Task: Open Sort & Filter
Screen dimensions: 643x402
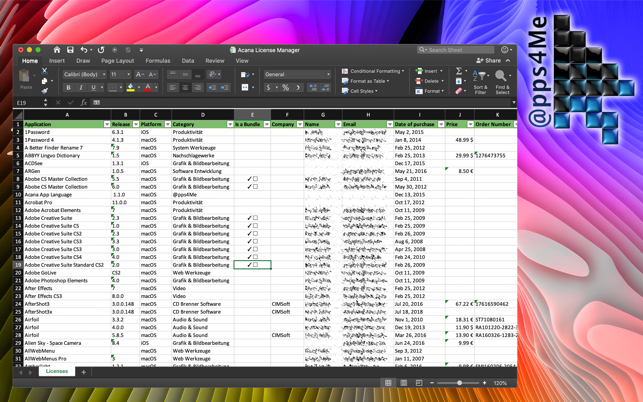Action: (x=480, y=82)
